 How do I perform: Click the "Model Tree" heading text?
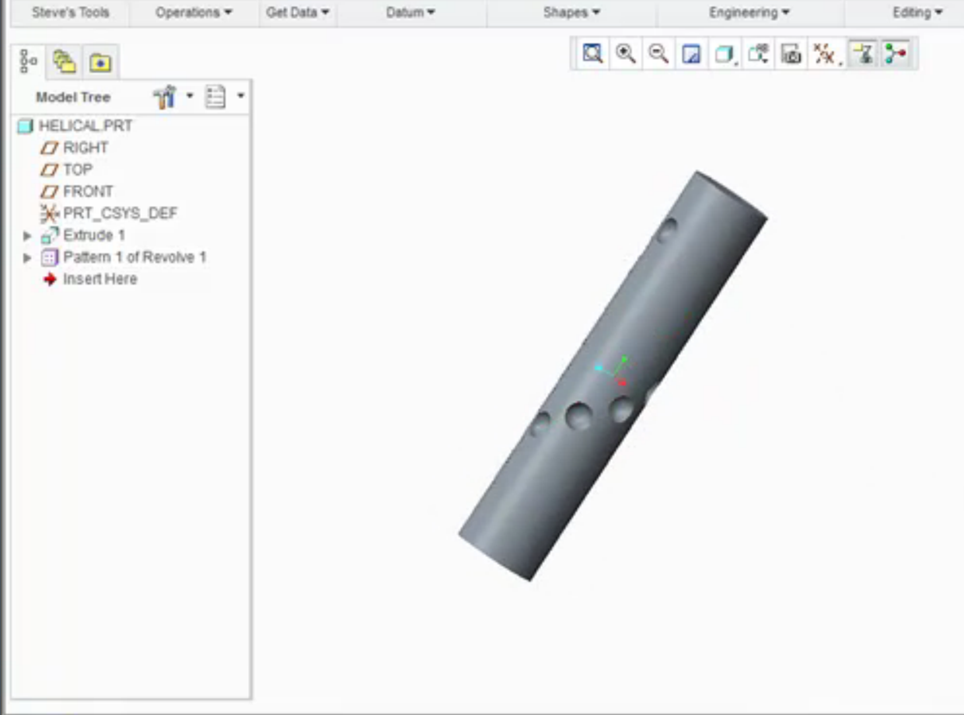point(73,97)
